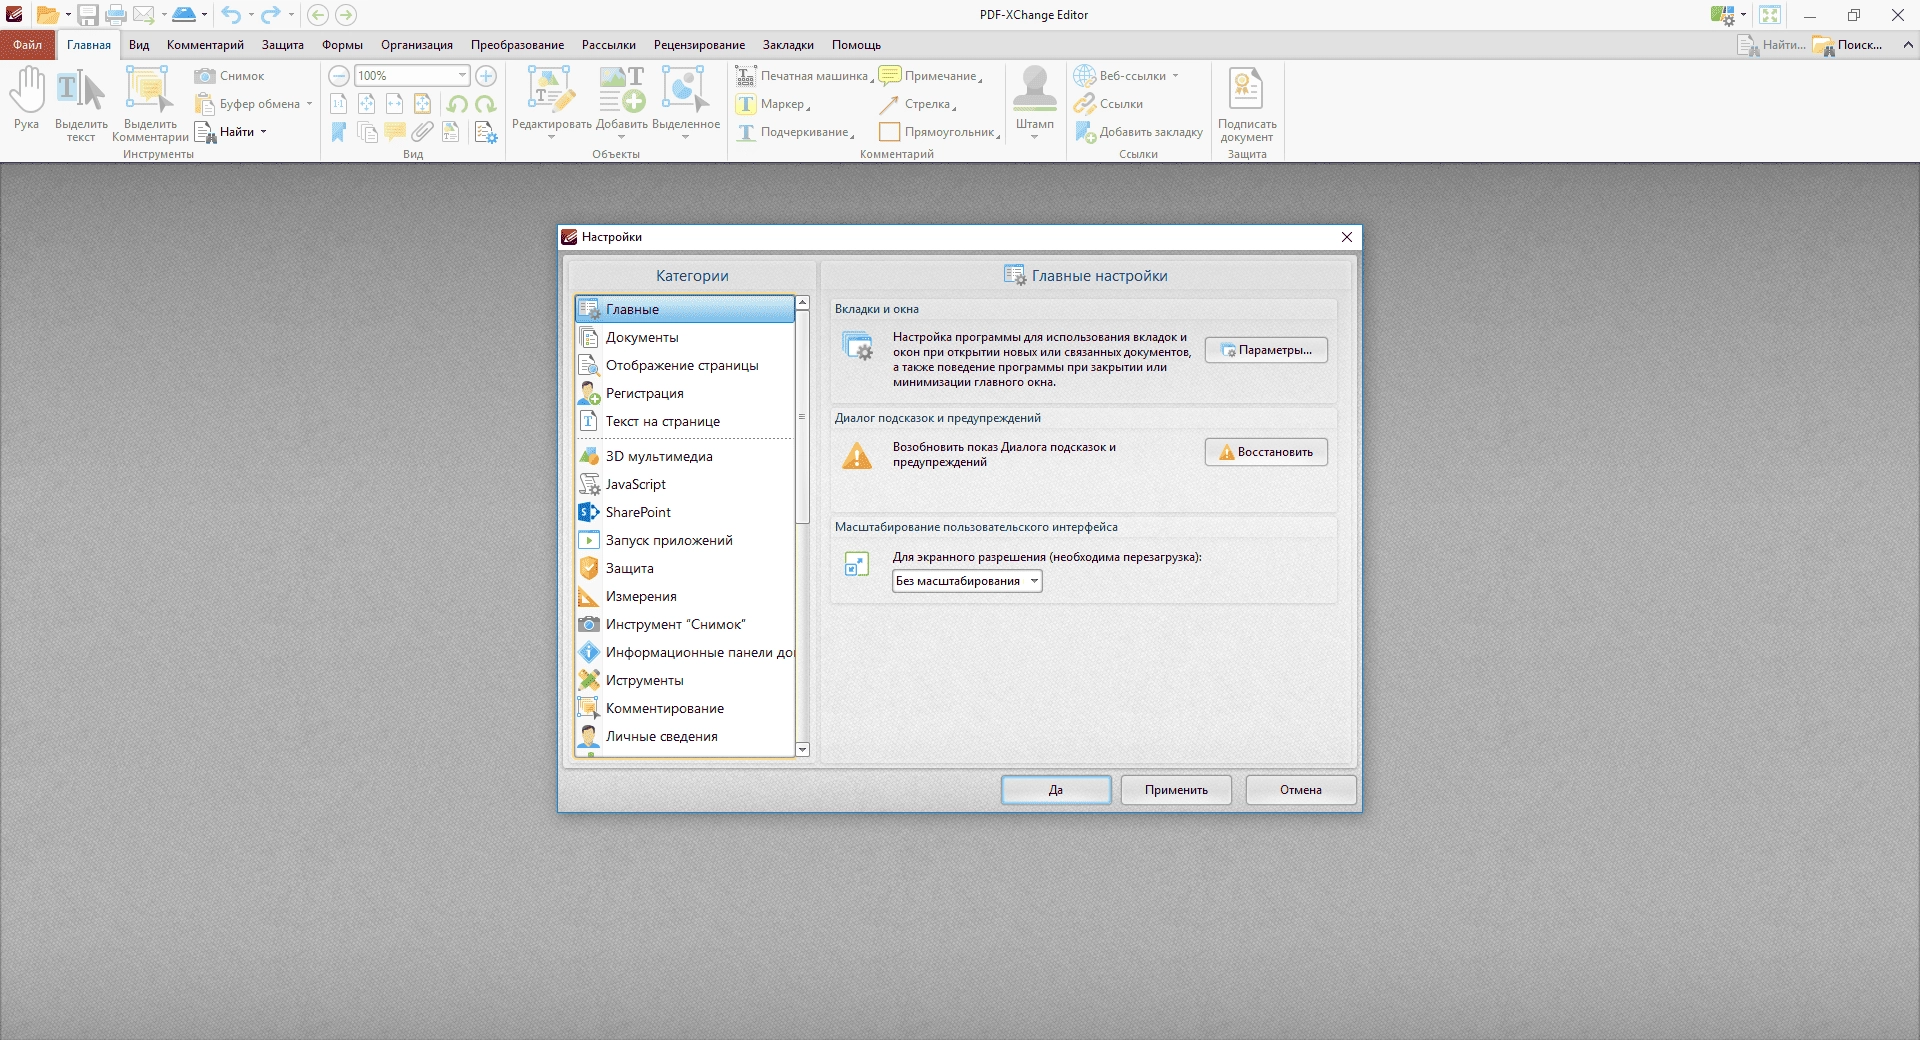
Task: Select the Маркер highlight tool
Action: point(771,104)
